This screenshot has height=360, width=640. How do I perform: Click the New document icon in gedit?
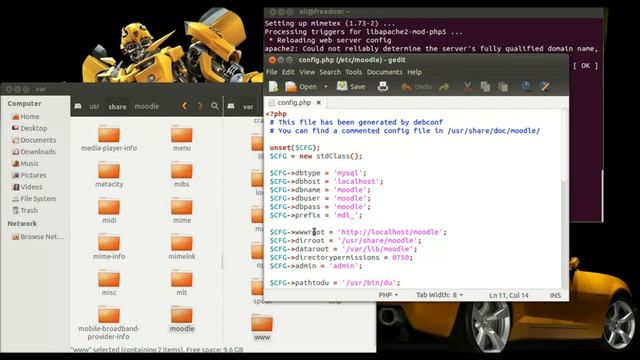tap(274, 87)
